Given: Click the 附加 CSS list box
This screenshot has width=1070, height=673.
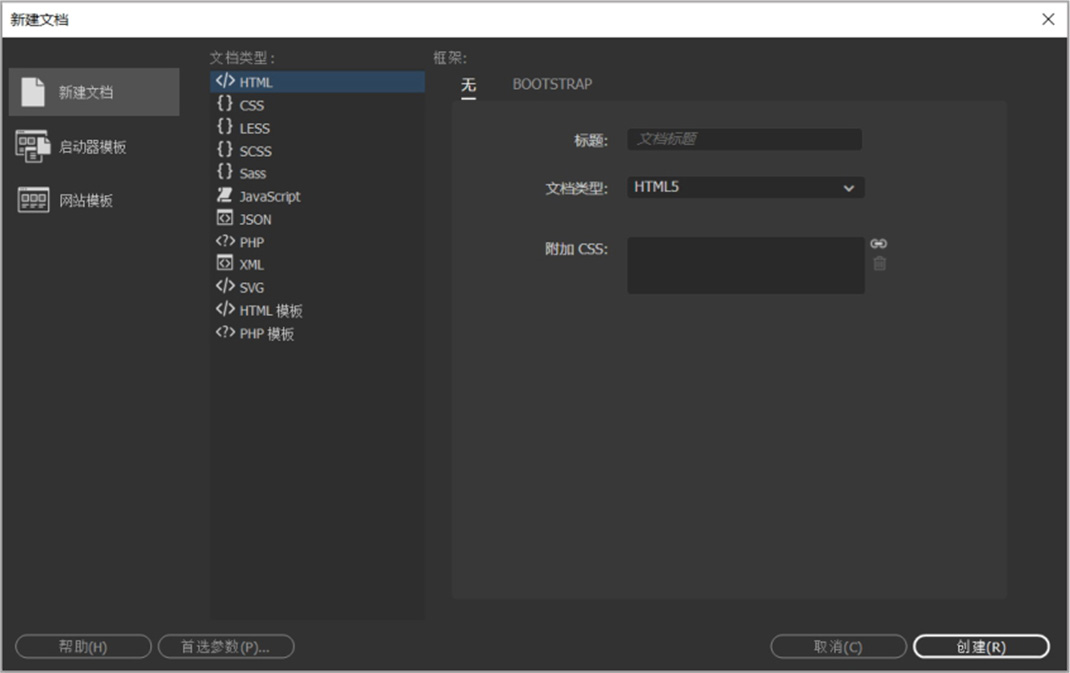Looking at the screenshot, I should (x=745, y=265).
